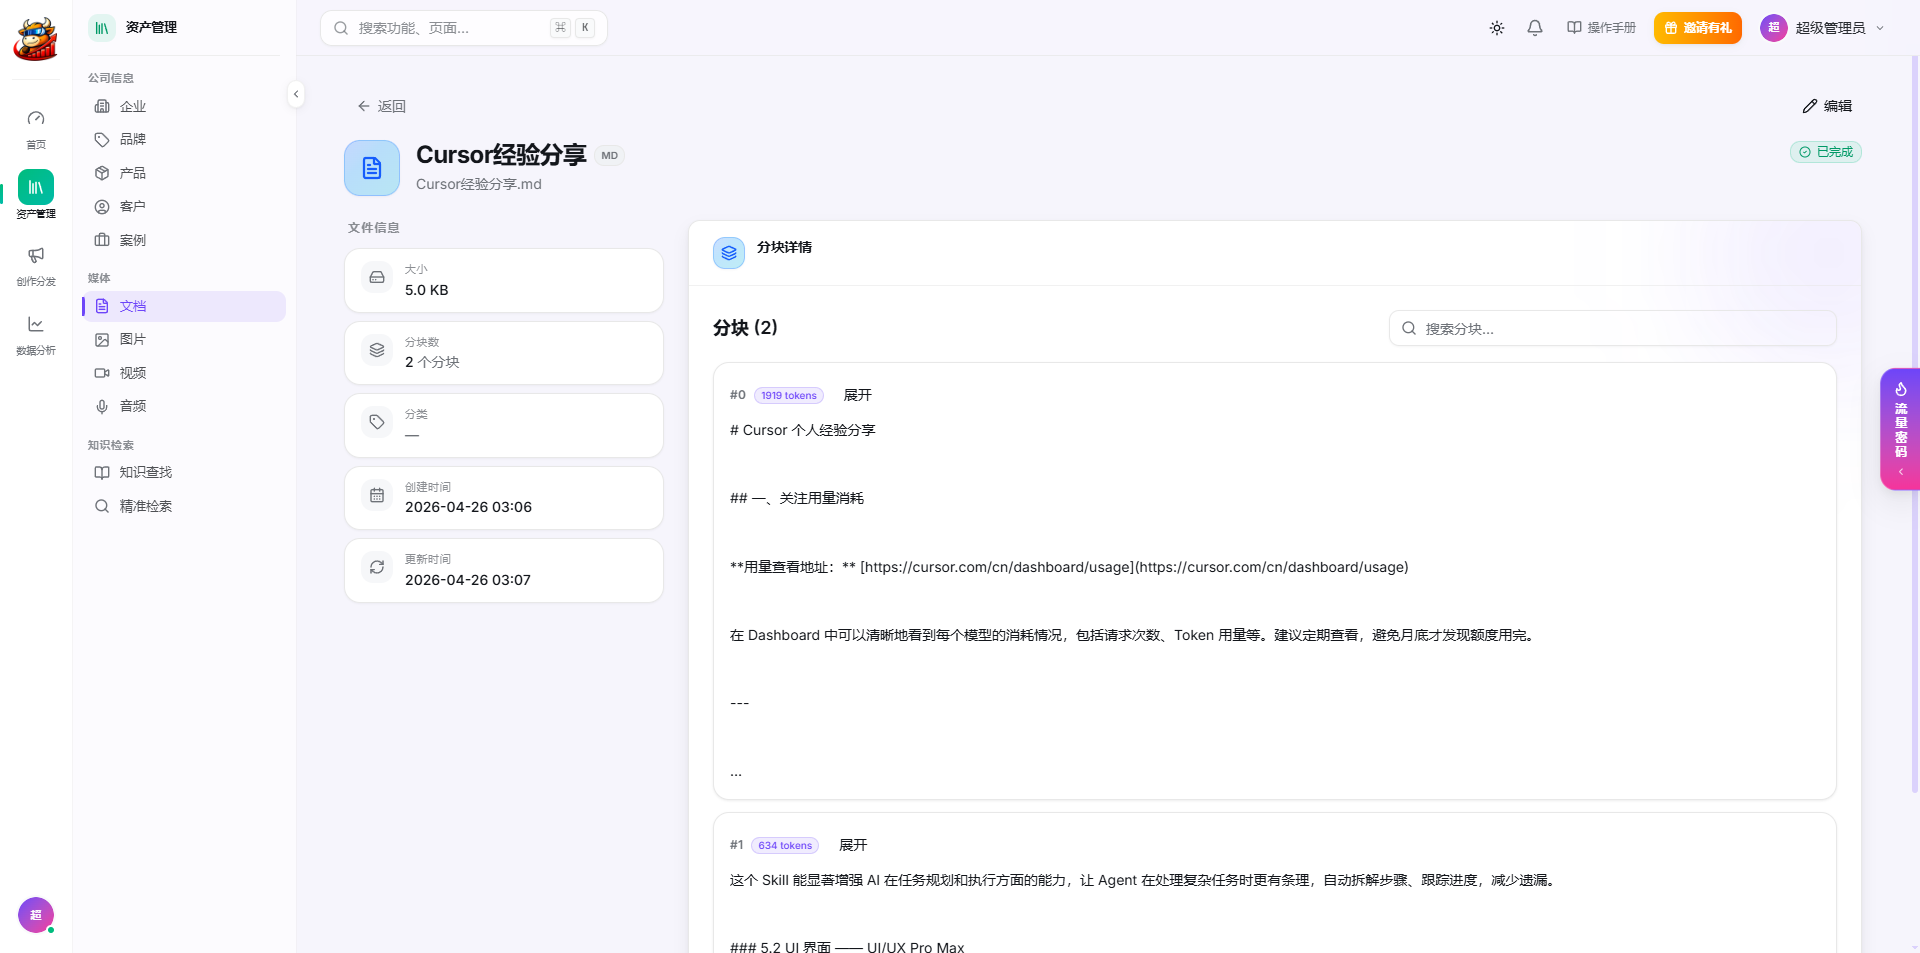The height and width of the screenshot is (953, 1920).
Task: Click the bottom-left user avatar
Action: pyautogui.click(x=36, y=915)
